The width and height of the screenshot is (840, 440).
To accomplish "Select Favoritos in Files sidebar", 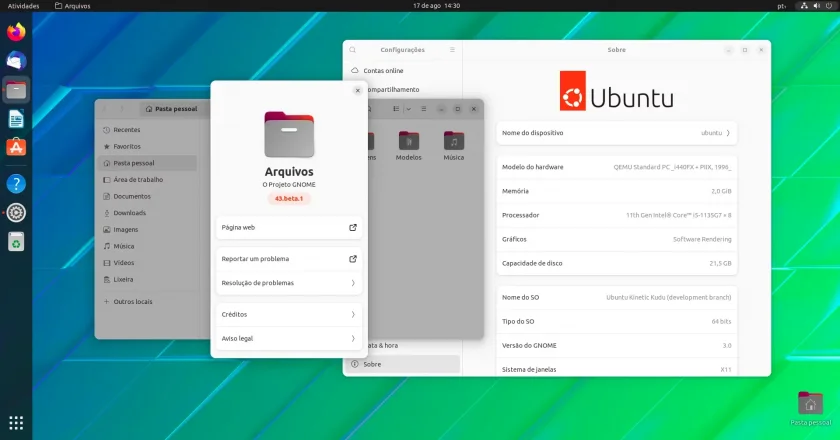I will (148, 146).
